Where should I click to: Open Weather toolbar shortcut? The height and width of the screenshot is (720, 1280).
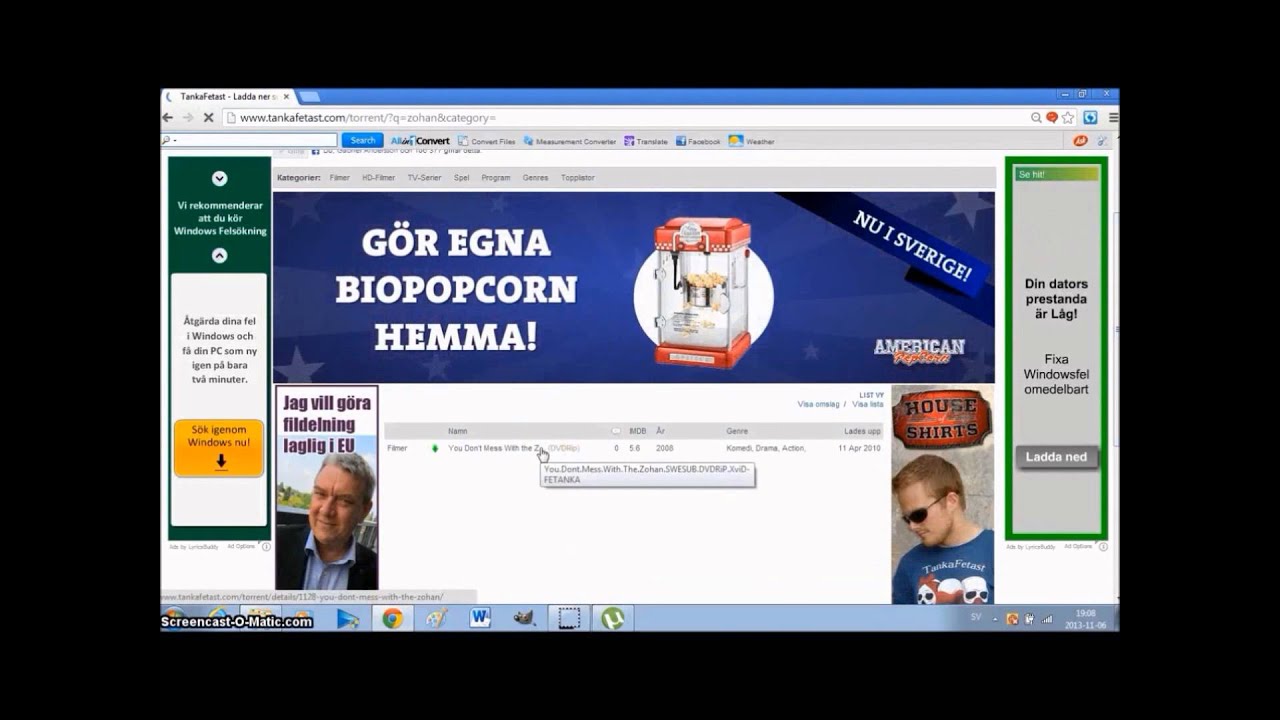point(752,141)
